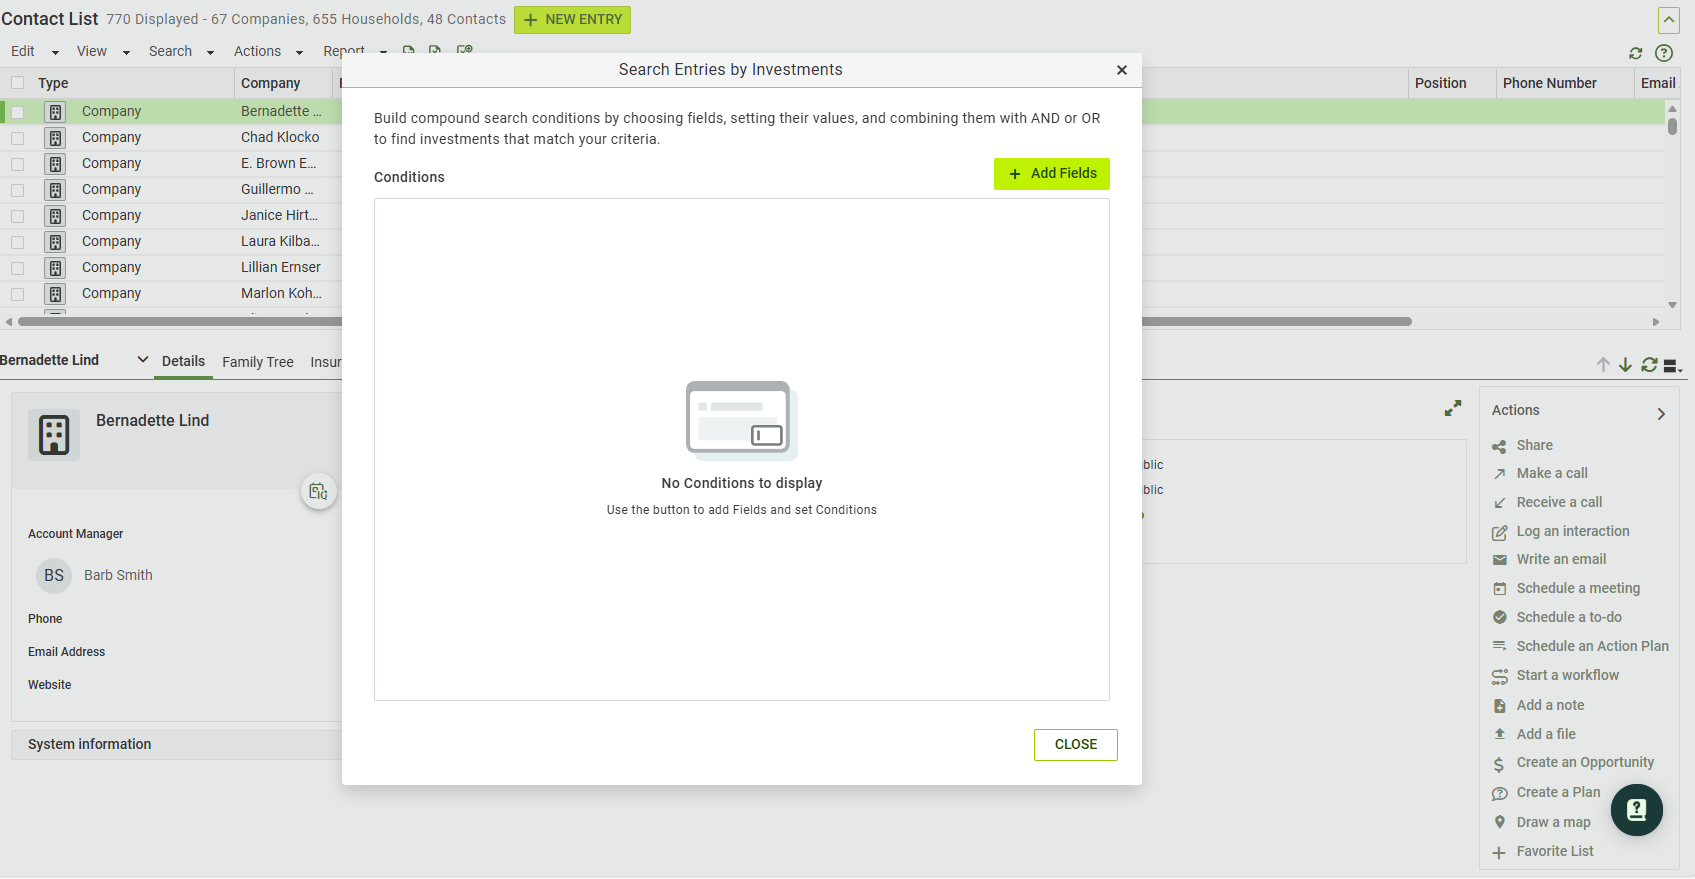The width and height of the screenshot is (1695, 879).
Task: Click the Create an Opportunity dollar icon
Action: pyautogui.click(x=1499, y=764)
